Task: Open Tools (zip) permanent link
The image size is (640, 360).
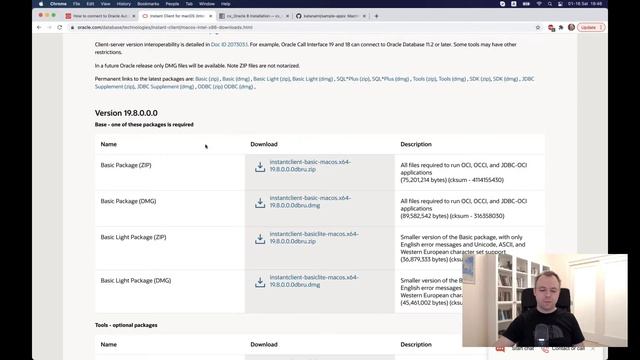Action: tap(424, 79)
